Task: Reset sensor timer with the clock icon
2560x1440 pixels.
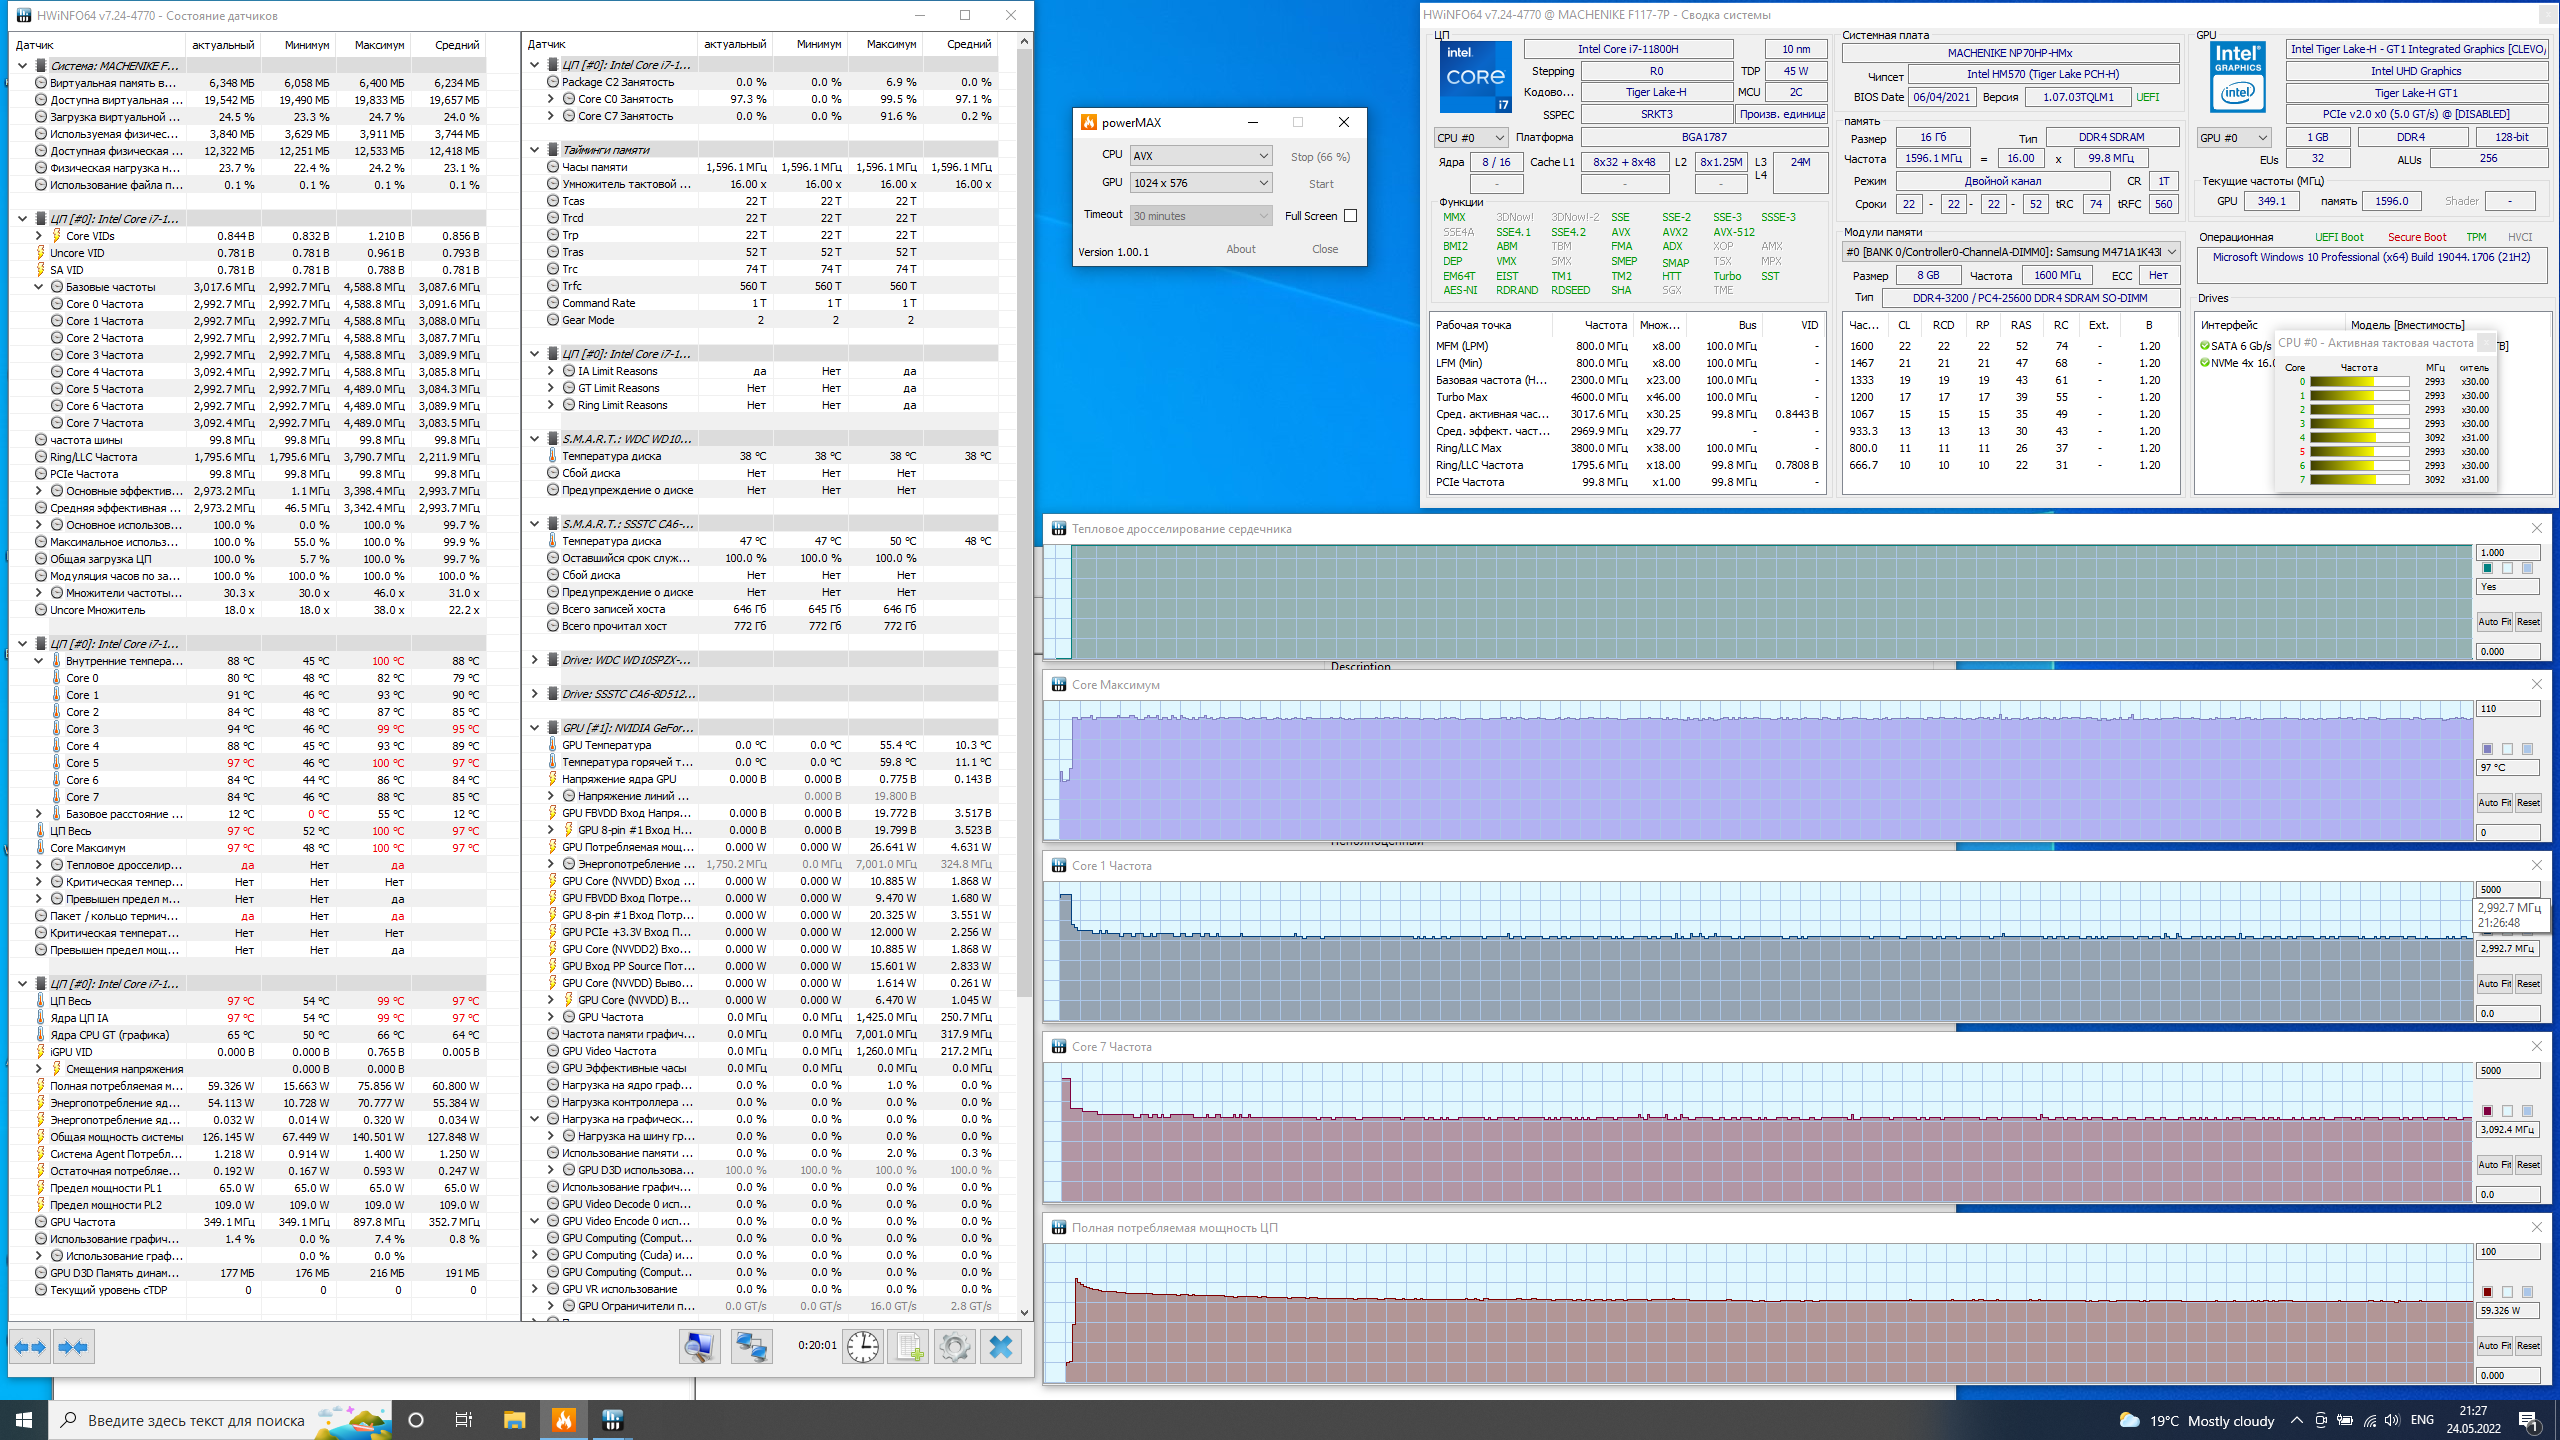Action: pos(862,1347)
